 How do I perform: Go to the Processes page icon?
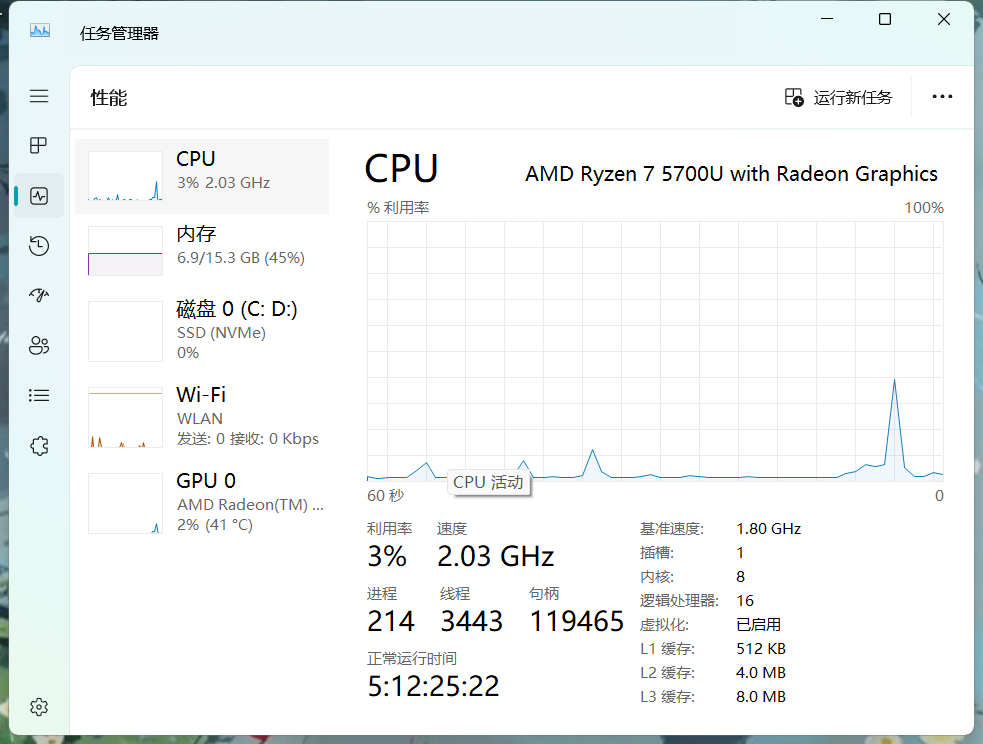39,145
